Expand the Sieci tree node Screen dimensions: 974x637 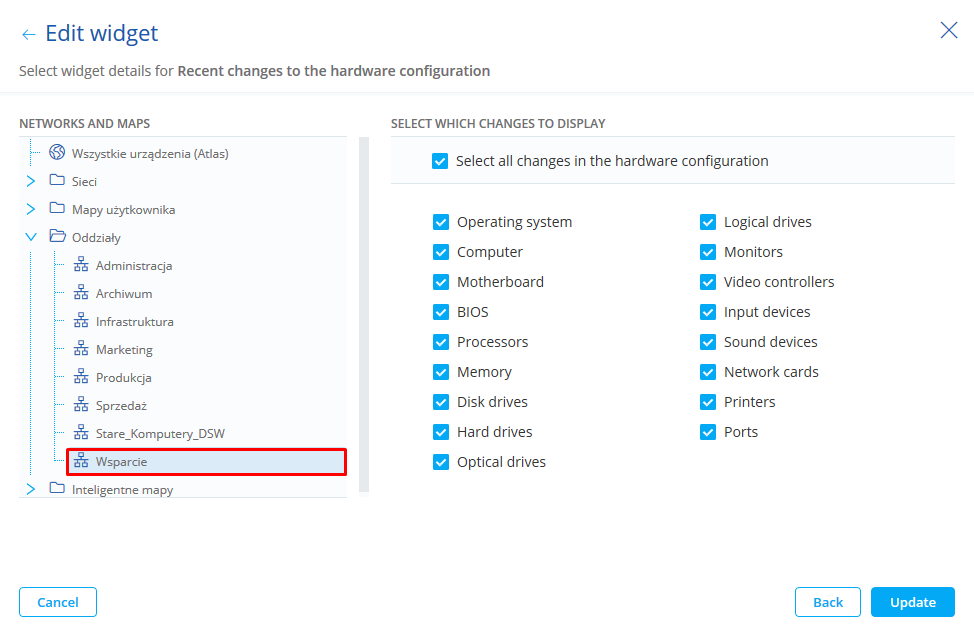(31, 181)
